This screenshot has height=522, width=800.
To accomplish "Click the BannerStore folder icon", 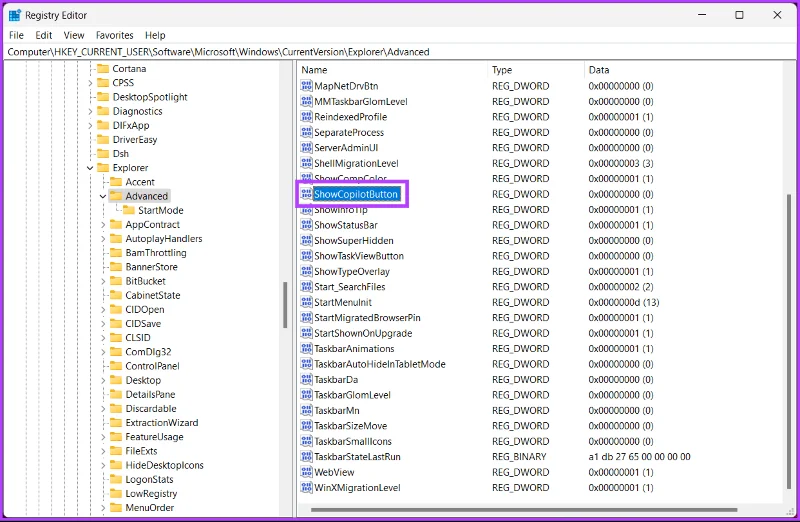I will coord(116,267).
